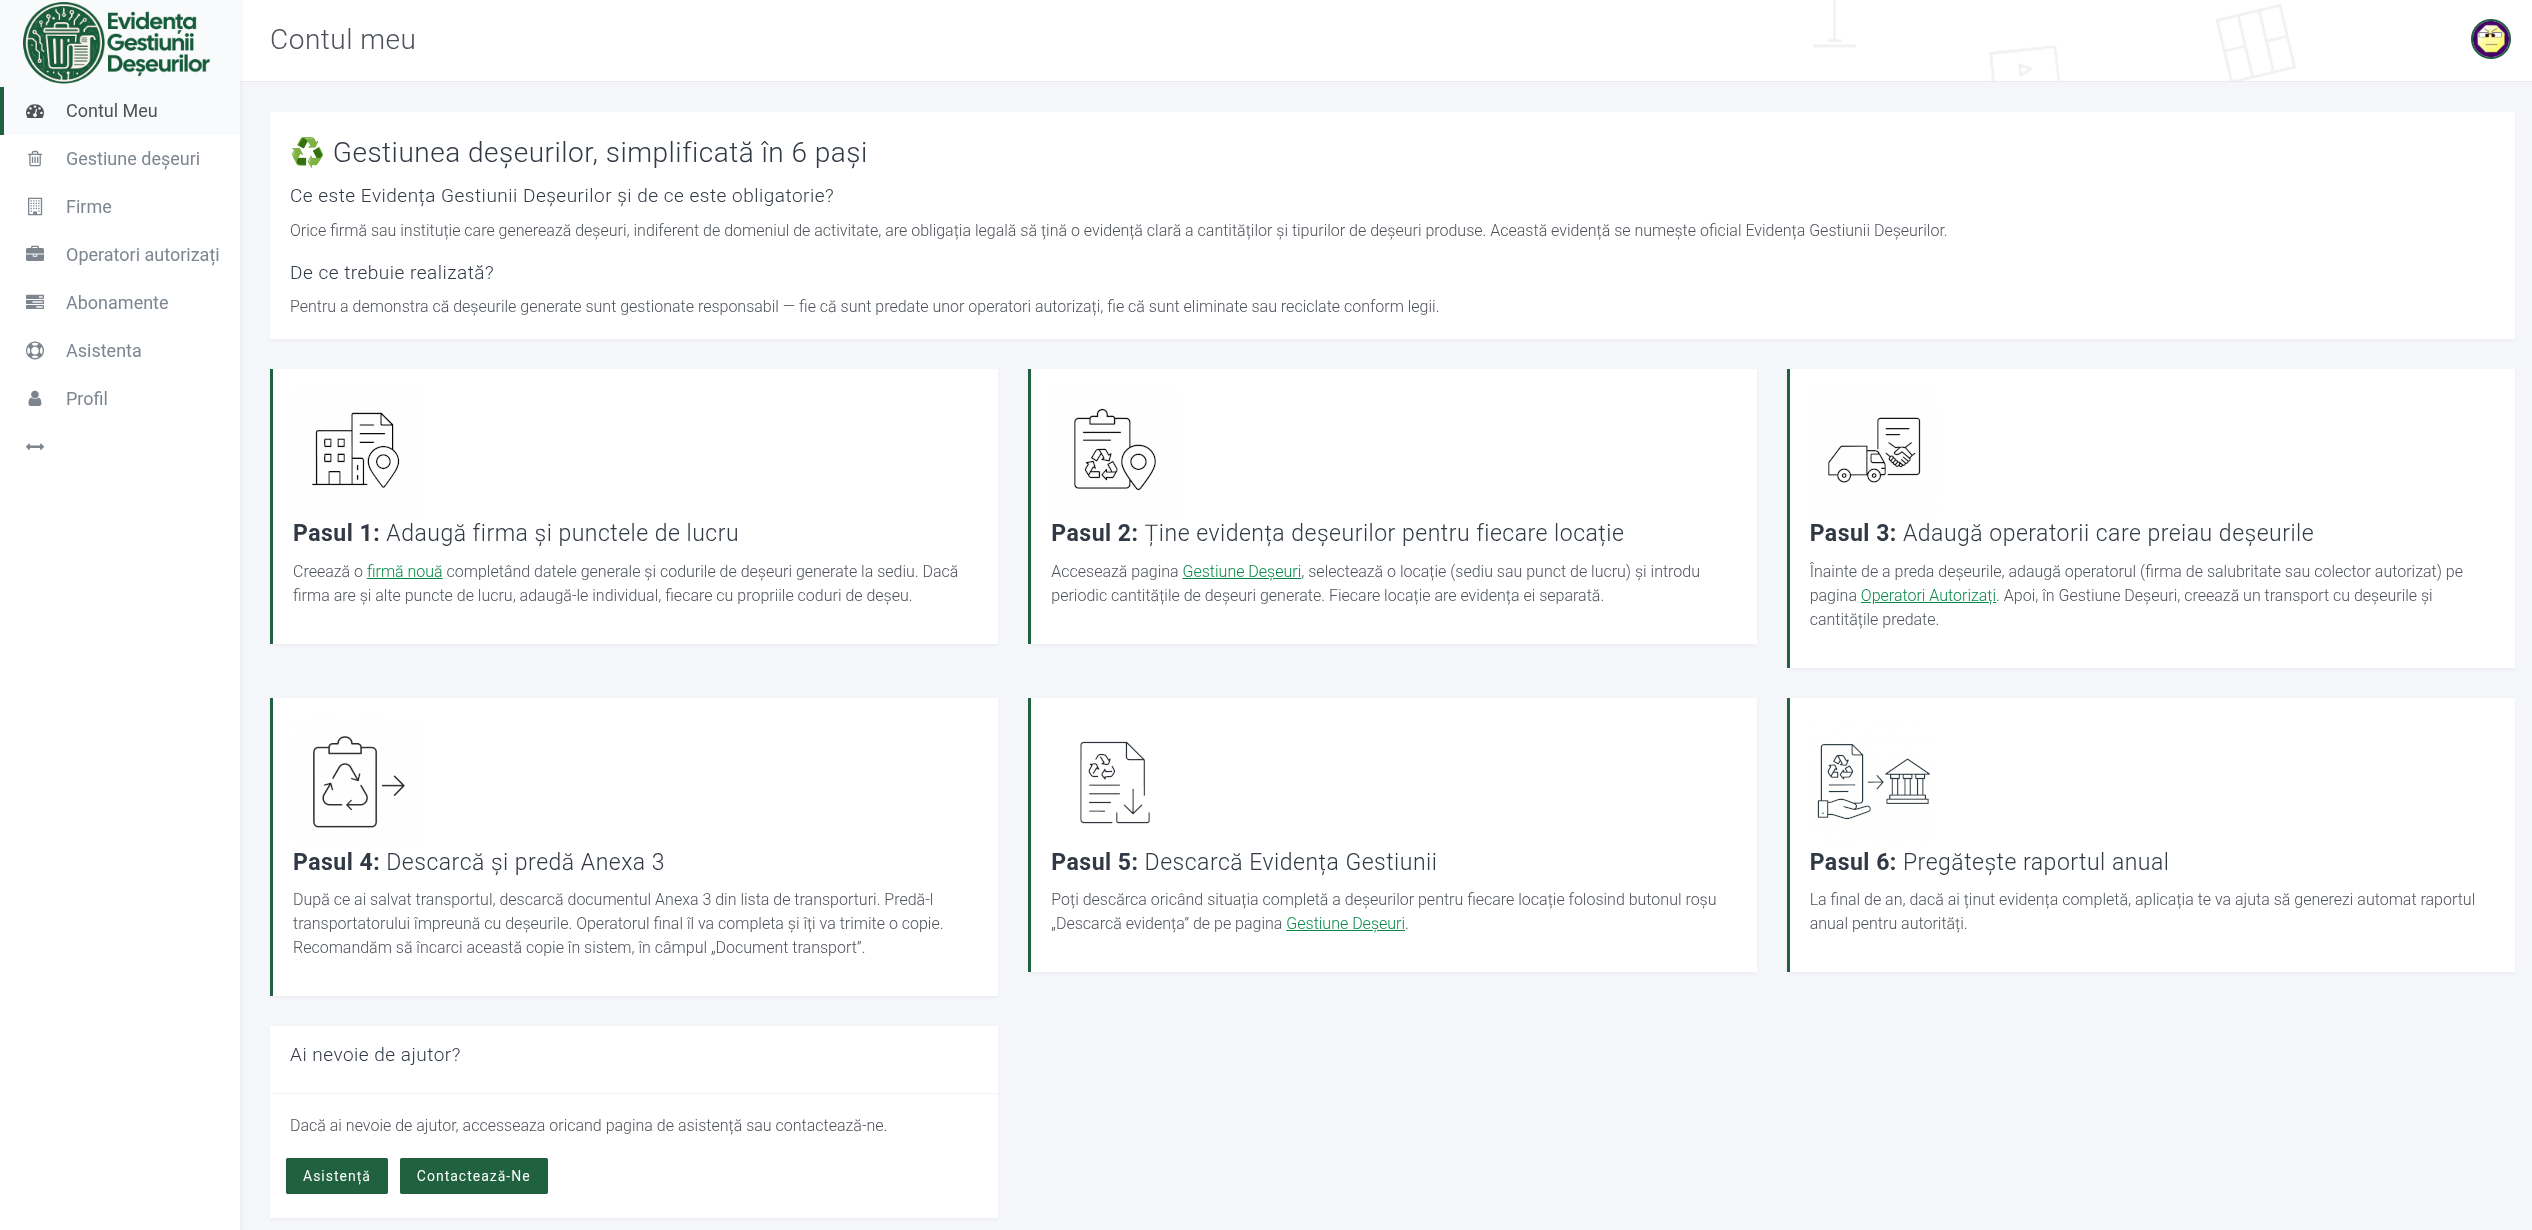Collapse the sidebar with the arrows icon
The image size is (2532, 1230).
35,447
